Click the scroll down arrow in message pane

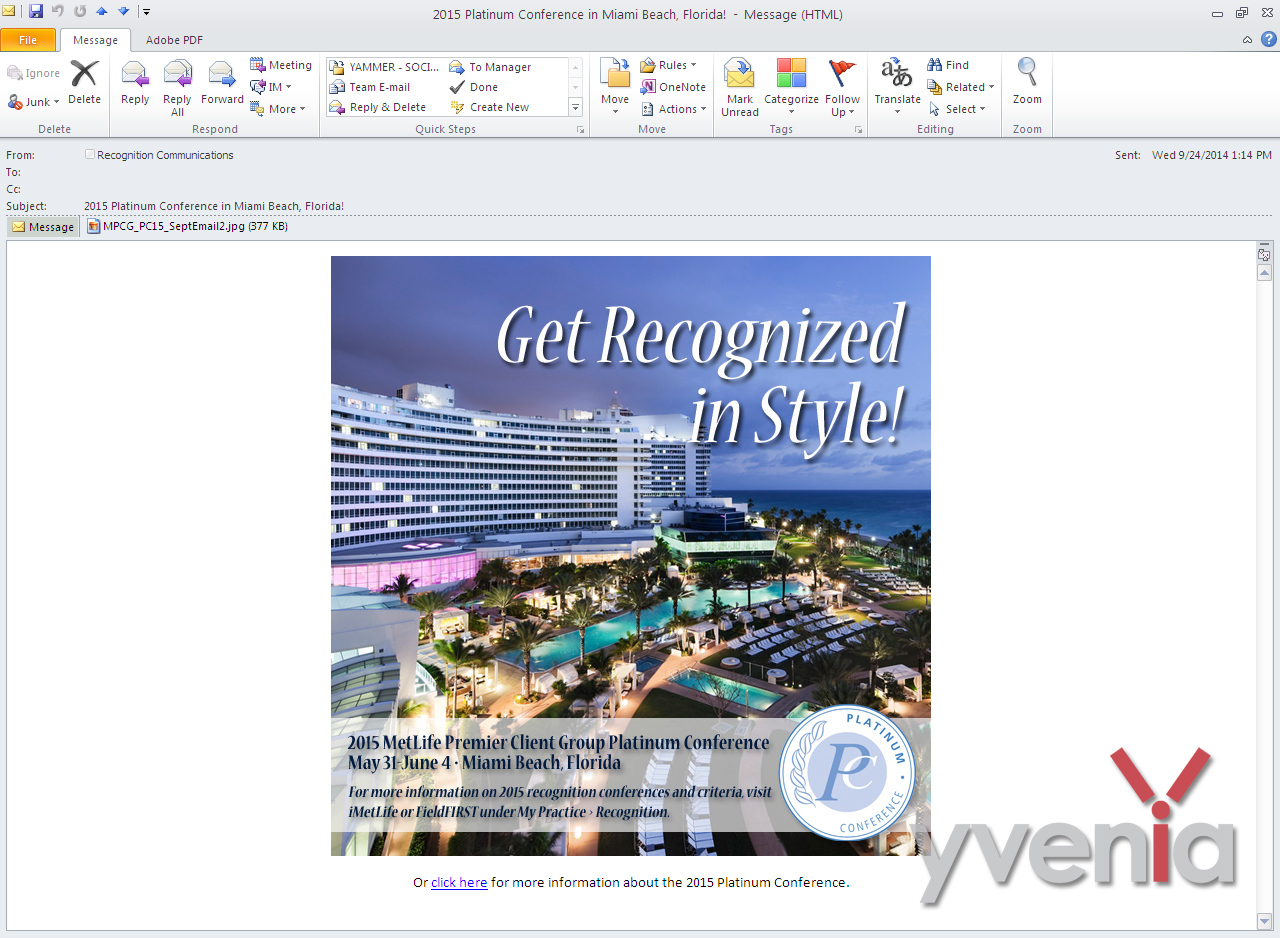point(1264,920)
